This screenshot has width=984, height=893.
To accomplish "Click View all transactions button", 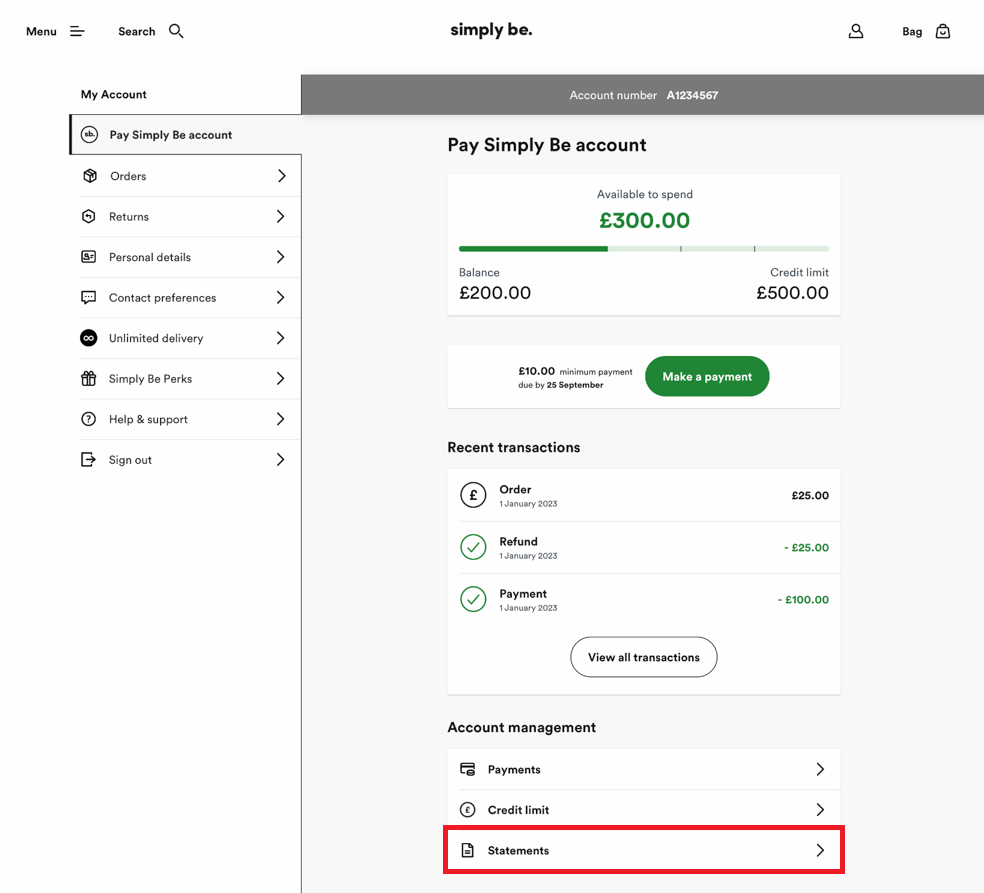I will click(x=644, y=657).
